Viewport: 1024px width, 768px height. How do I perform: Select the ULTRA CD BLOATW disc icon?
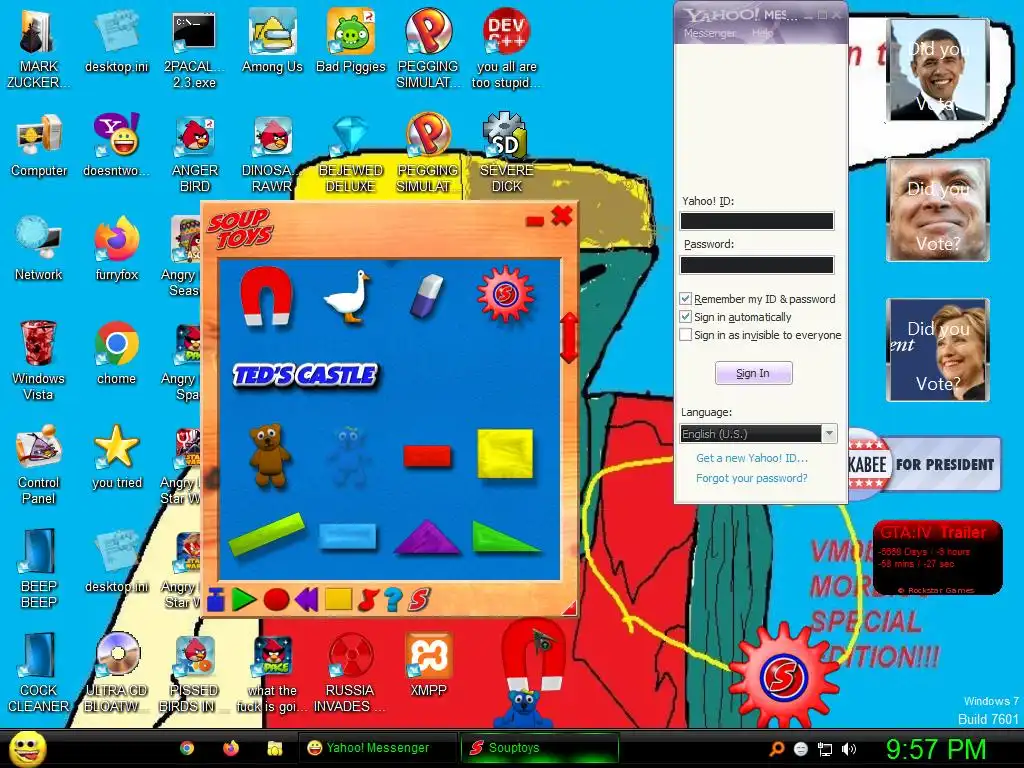click(116, 673)
